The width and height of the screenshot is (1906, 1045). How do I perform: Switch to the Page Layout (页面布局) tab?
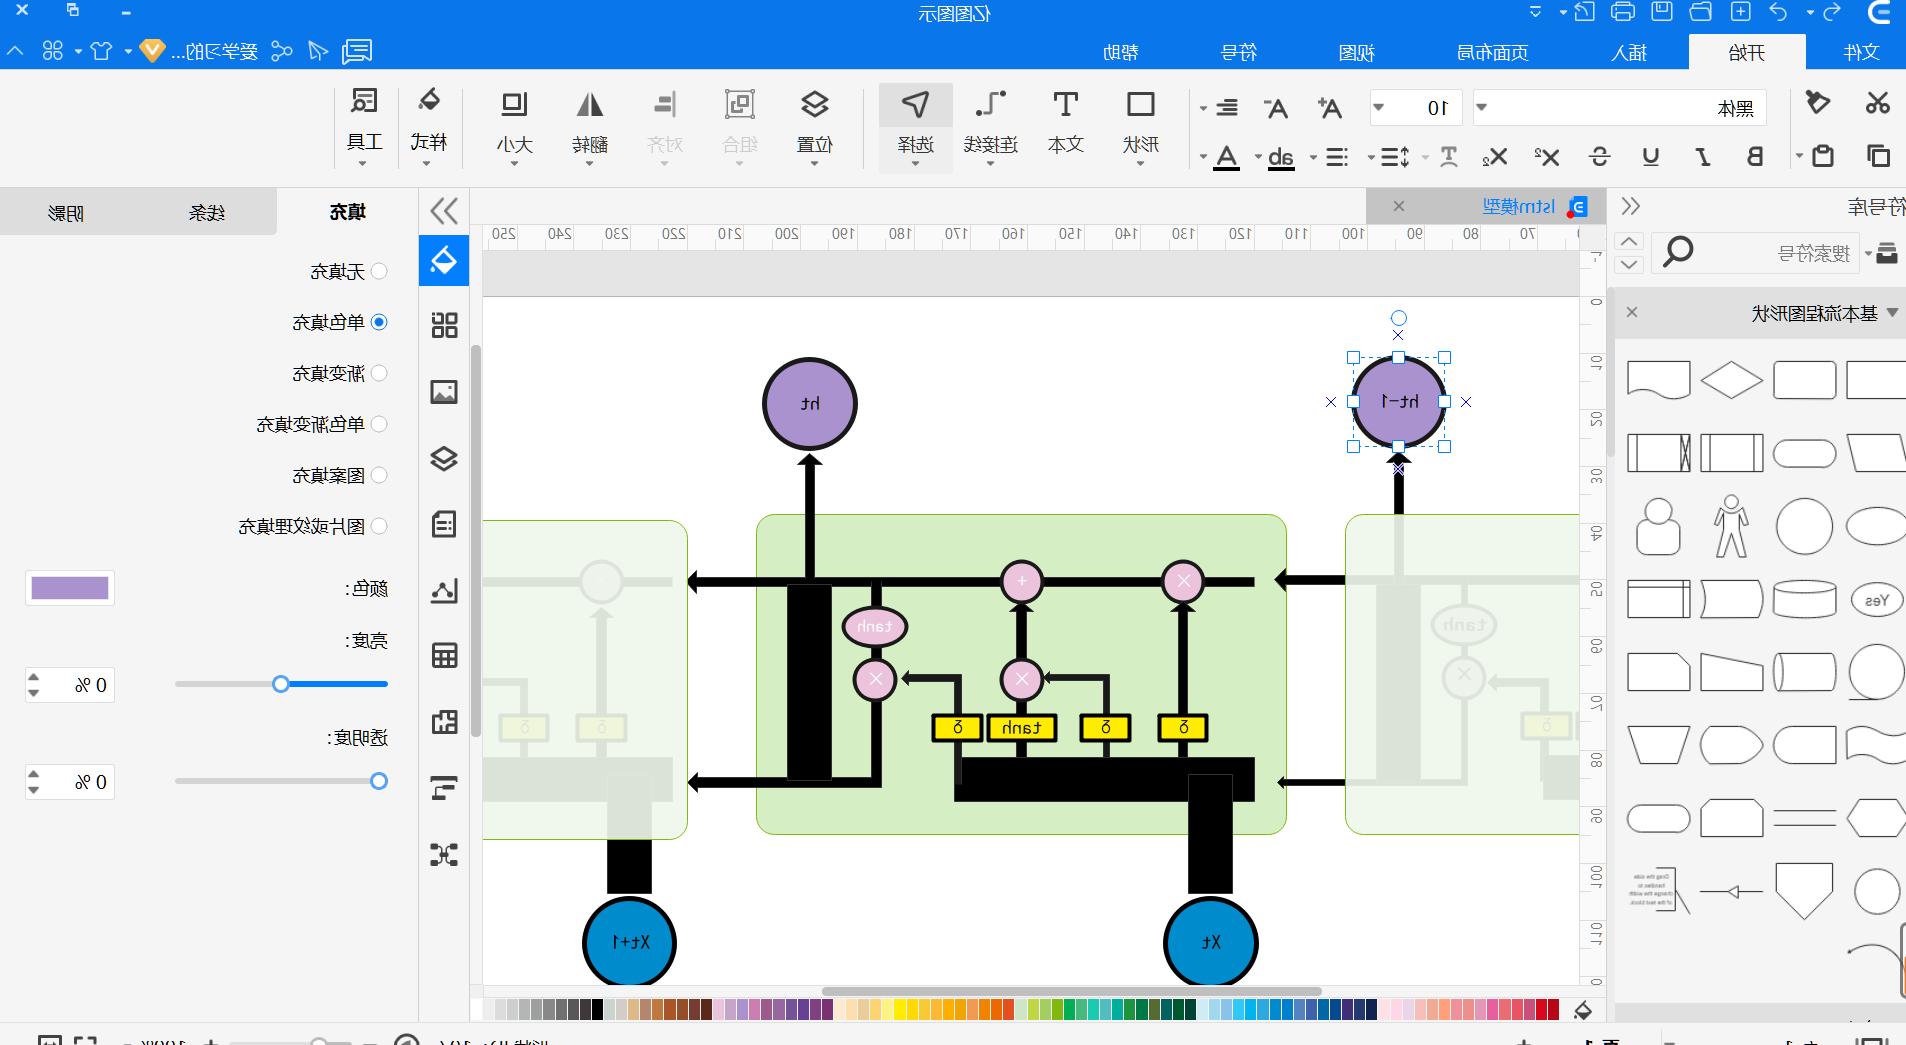(x=1492, y=52)
